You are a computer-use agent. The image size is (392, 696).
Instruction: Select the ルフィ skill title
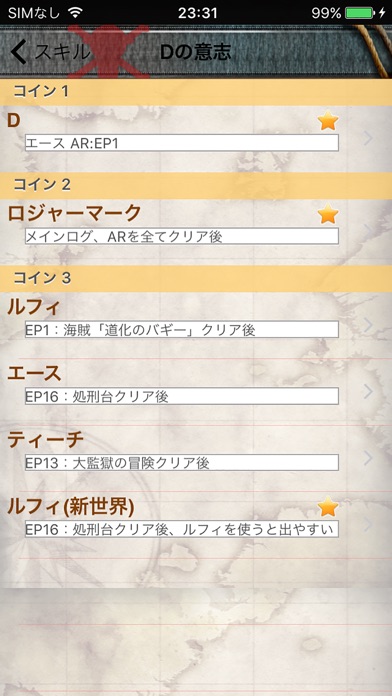[33, 307]
